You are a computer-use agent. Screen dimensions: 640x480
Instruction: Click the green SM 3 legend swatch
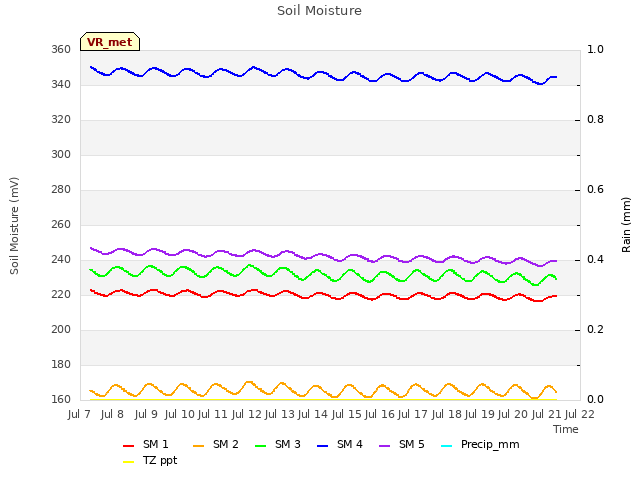pyautogui.click(x=261, y=446)
